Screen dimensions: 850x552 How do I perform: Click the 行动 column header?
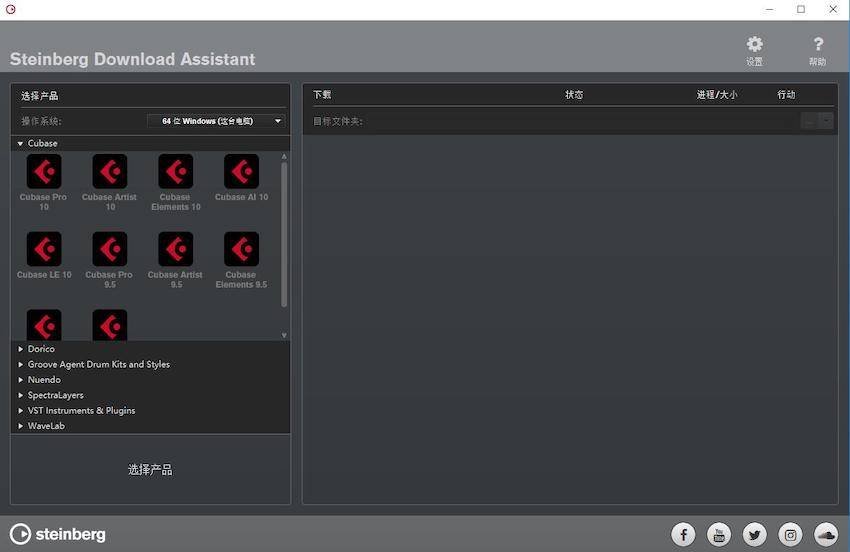point(786,94)
